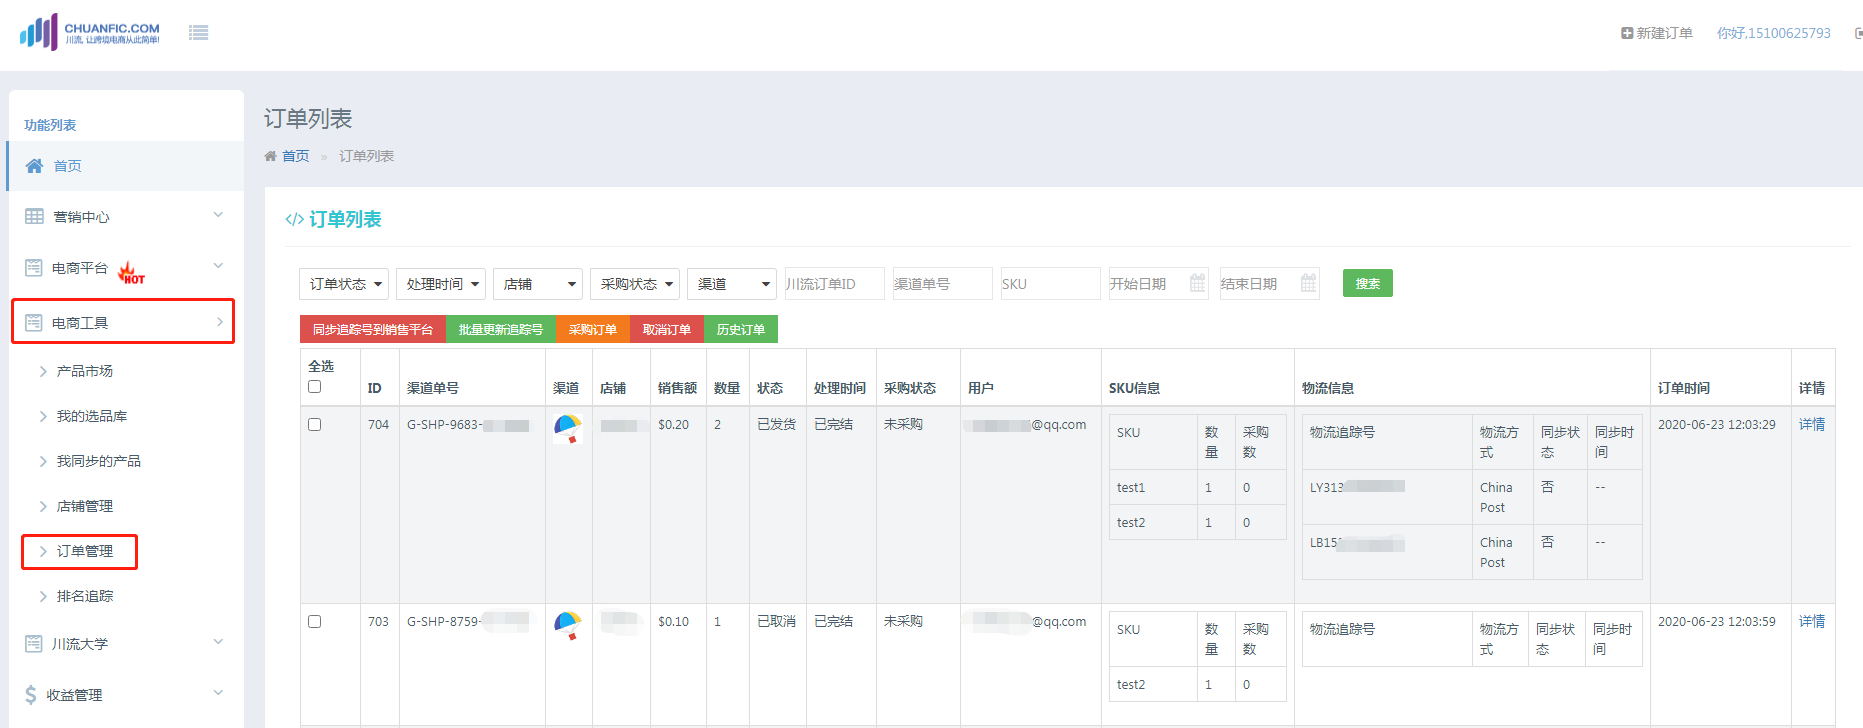This screenshot has height=728, width=1863.
Task: Click SKU test1 in order 704
Action: [1131, 487]
